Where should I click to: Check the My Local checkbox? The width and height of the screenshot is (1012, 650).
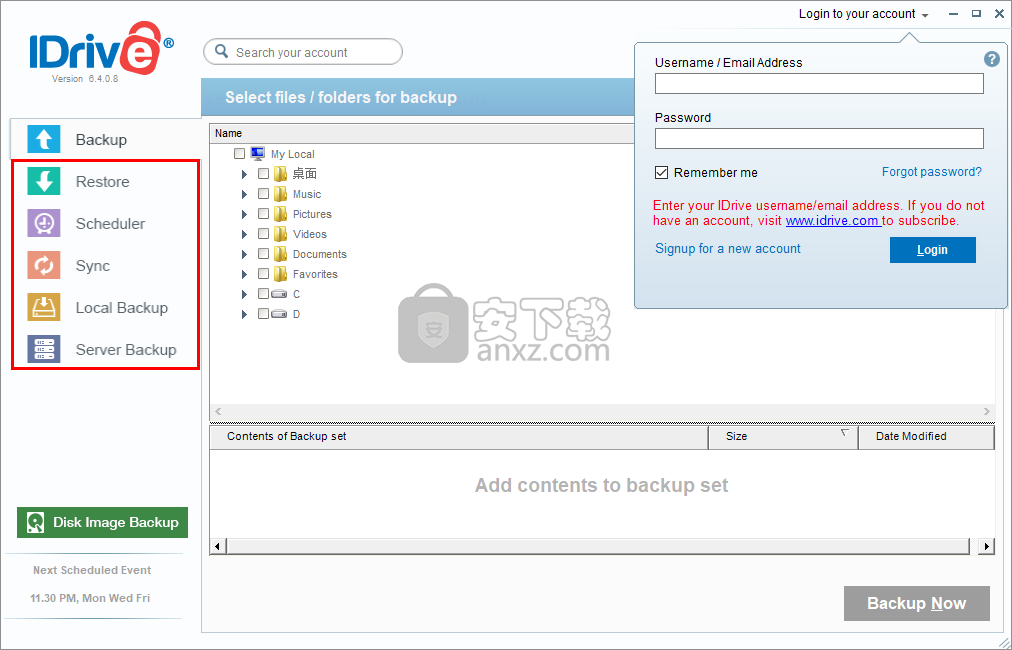(239, 154)
